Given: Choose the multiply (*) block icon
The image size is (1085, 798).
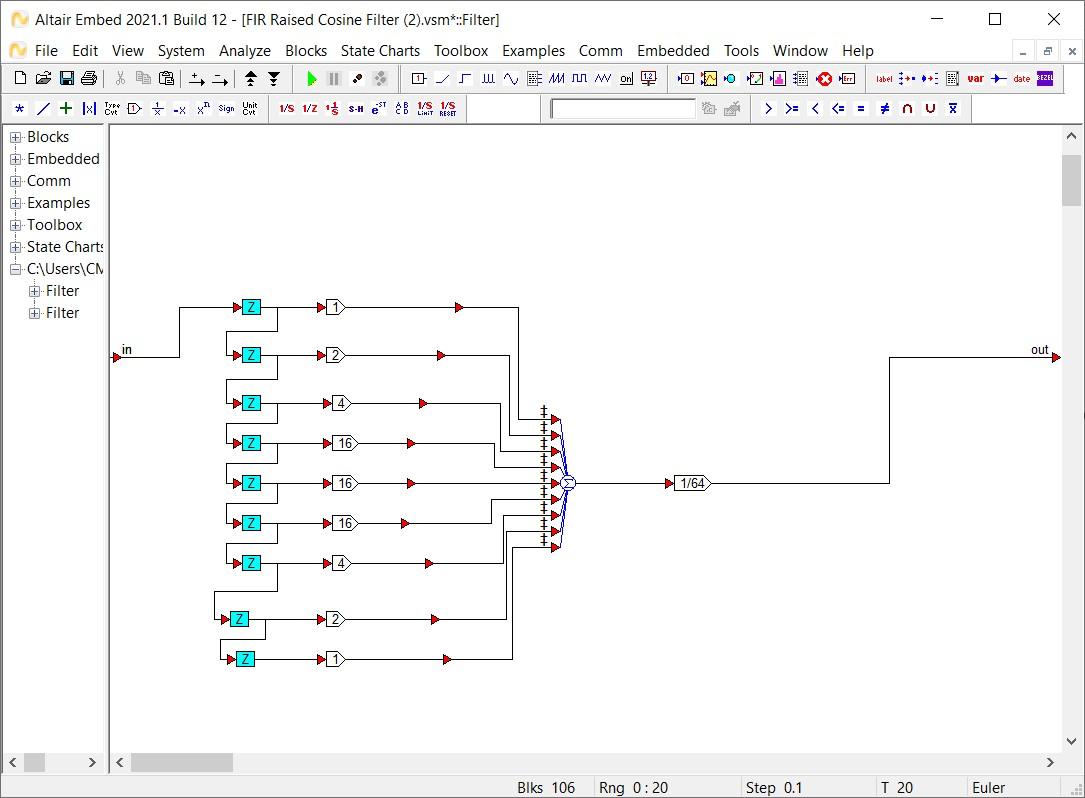Looking at the screenshot, I should (20, 109).
